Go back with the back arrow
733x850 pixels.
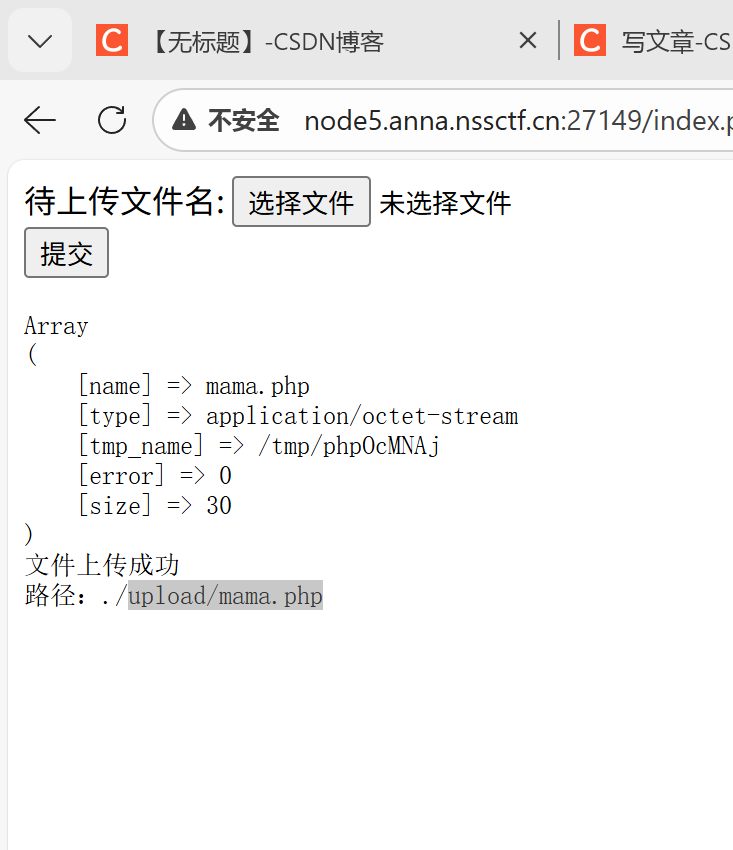[40, 121]
